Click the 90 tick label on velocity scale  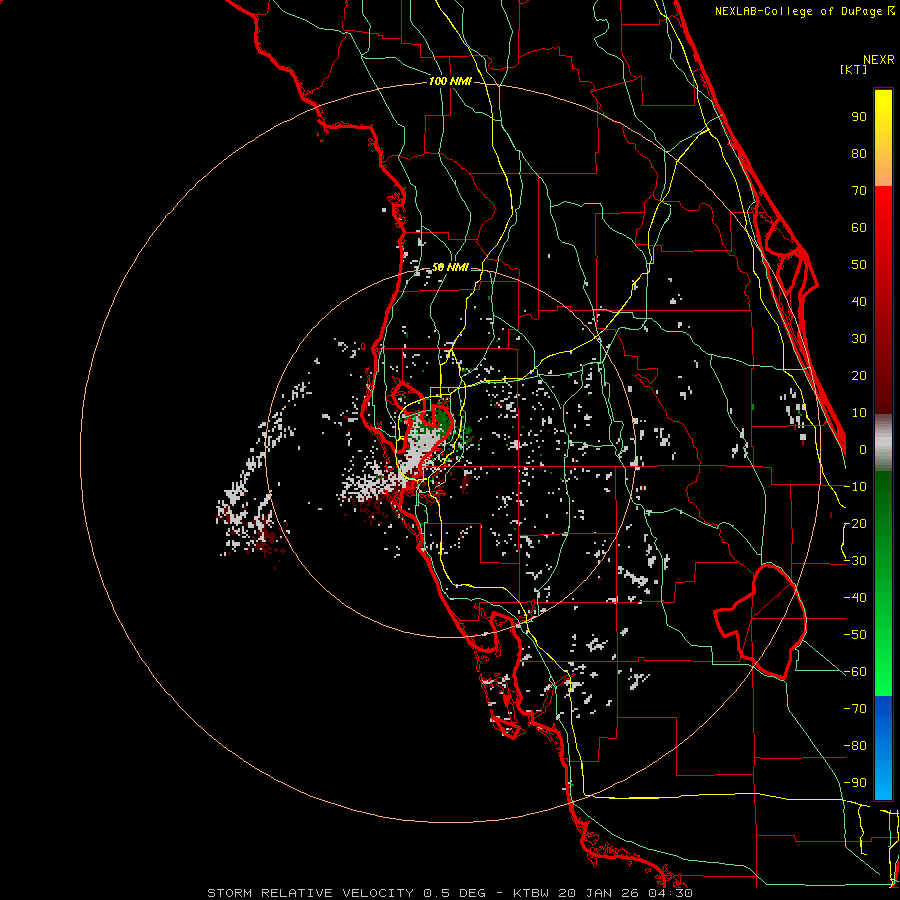(858, 116)
